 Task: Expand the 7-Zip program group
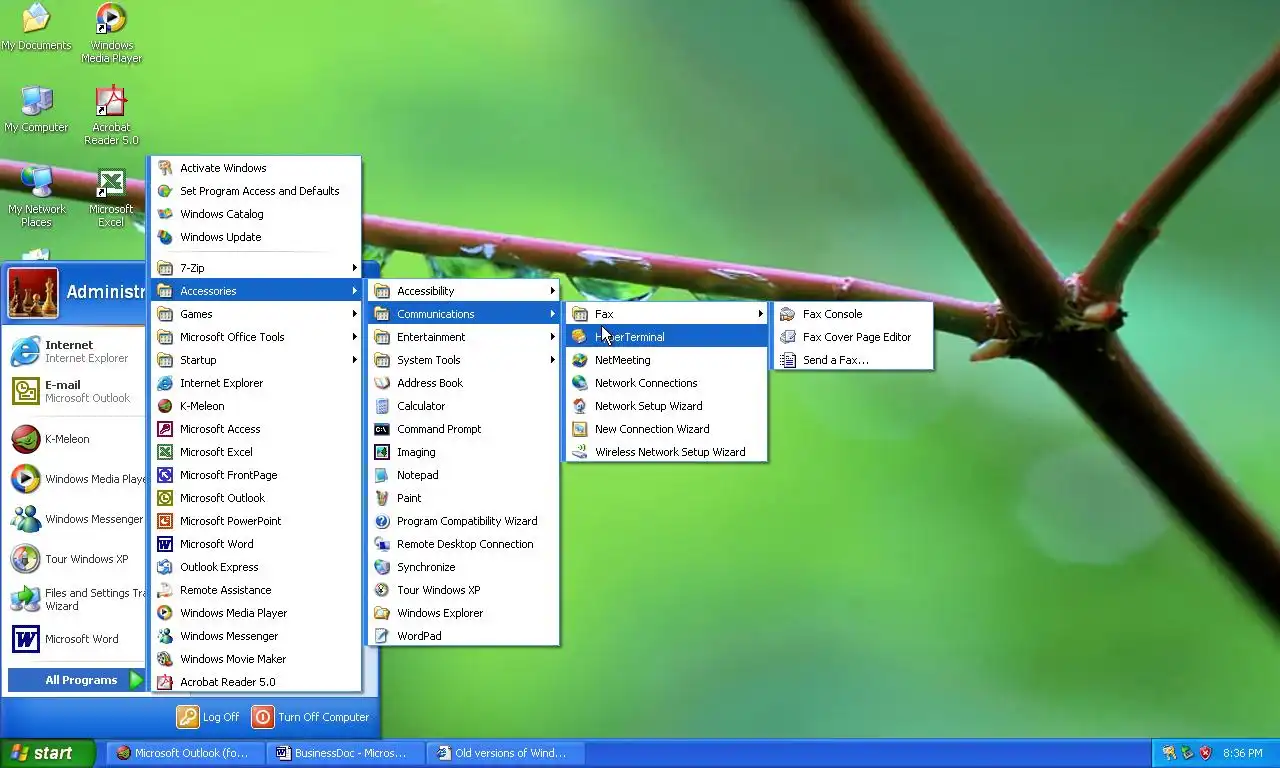tap(256, 268)
